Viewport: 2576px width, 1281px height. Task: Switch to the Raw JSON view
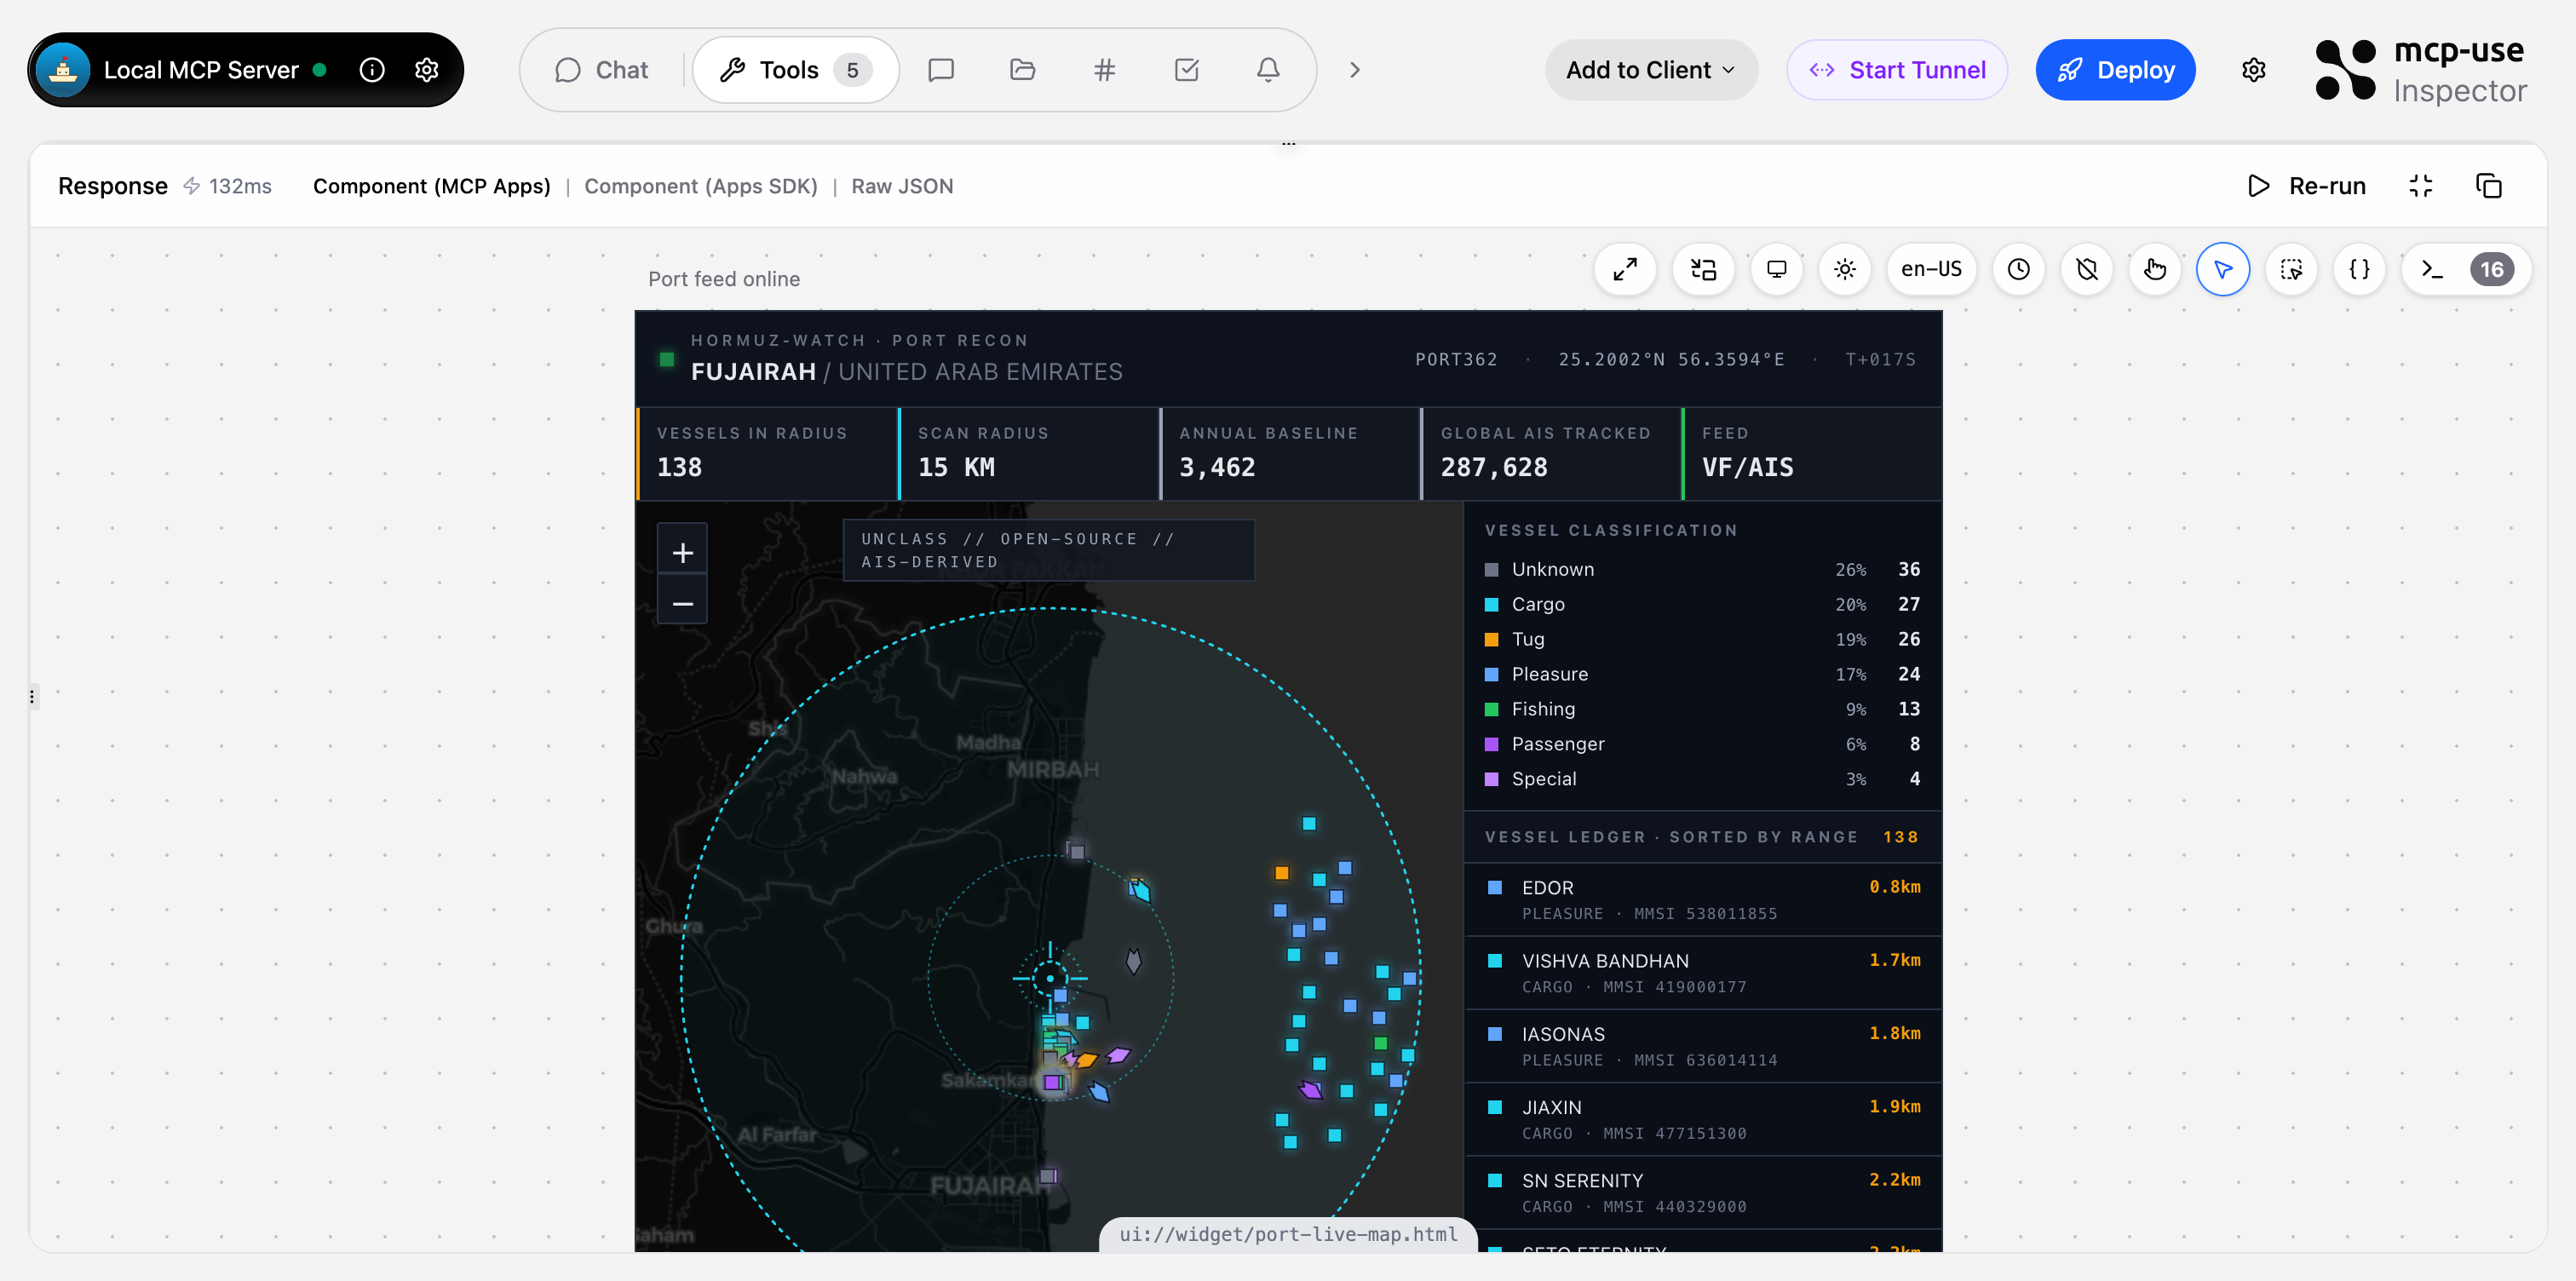click(901, 186)
